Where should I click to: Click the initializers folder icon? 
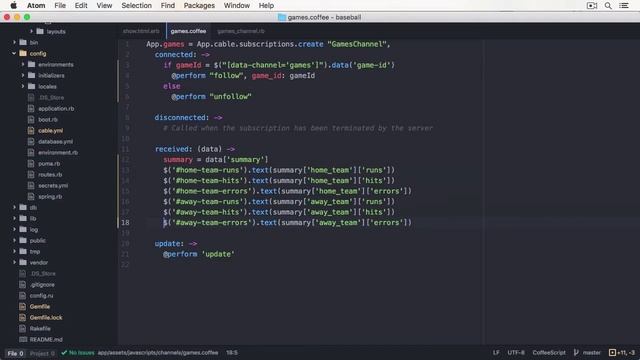coord(31,75)
